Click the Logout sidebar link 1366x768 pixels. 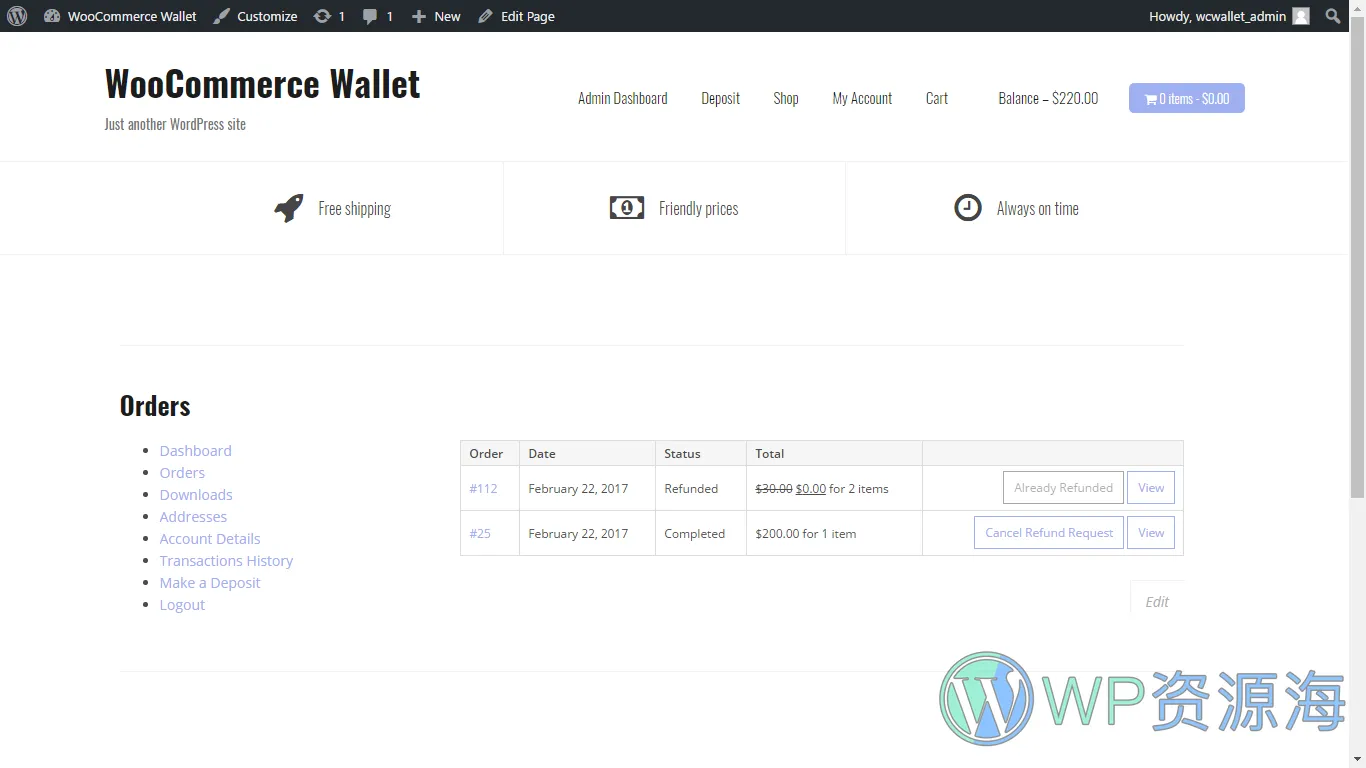[x=182, y=605]
